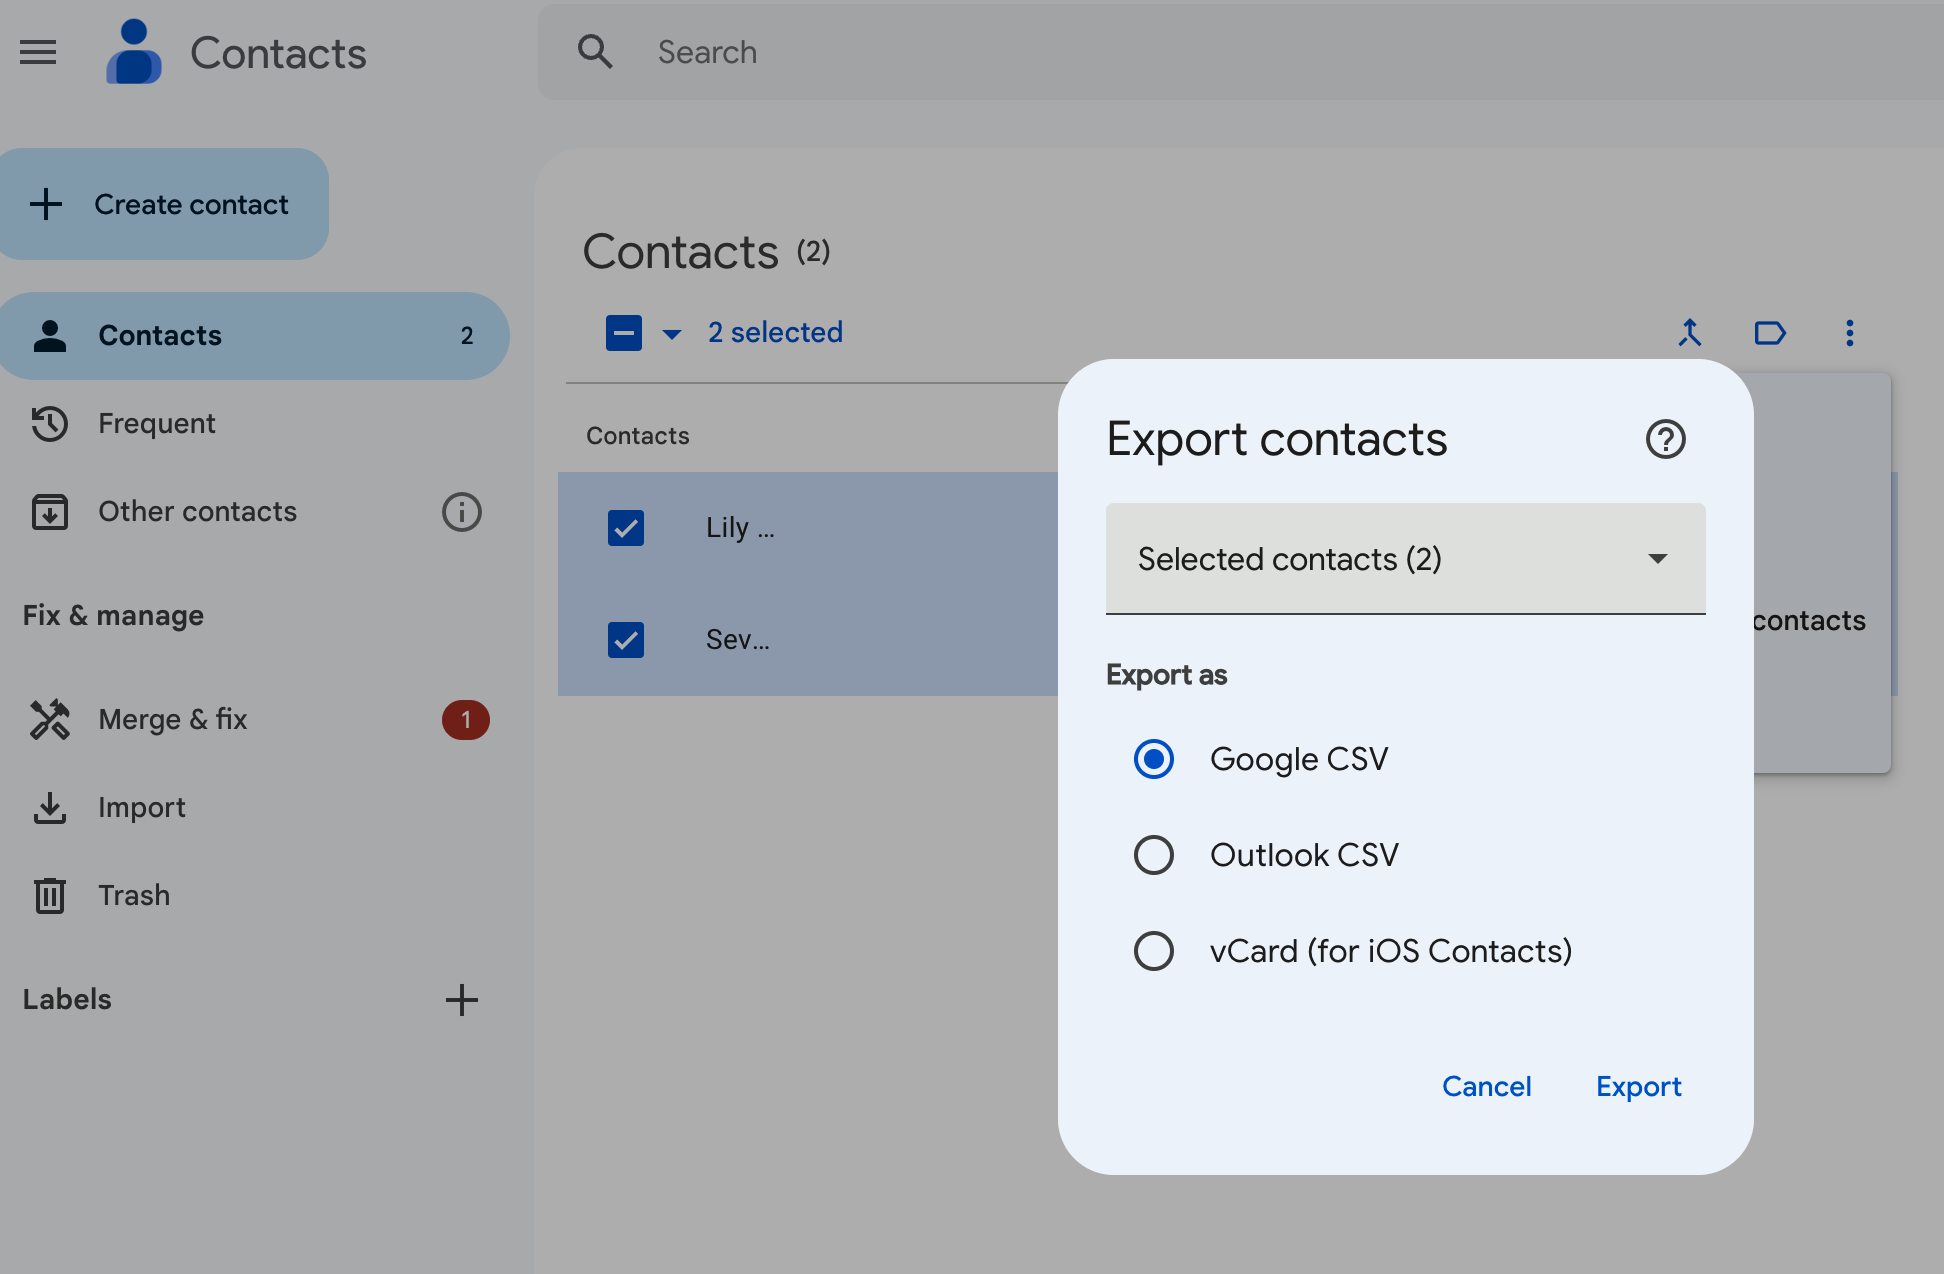
Task: Open the Selected contacts dropdown
Action: point(1404,559)
